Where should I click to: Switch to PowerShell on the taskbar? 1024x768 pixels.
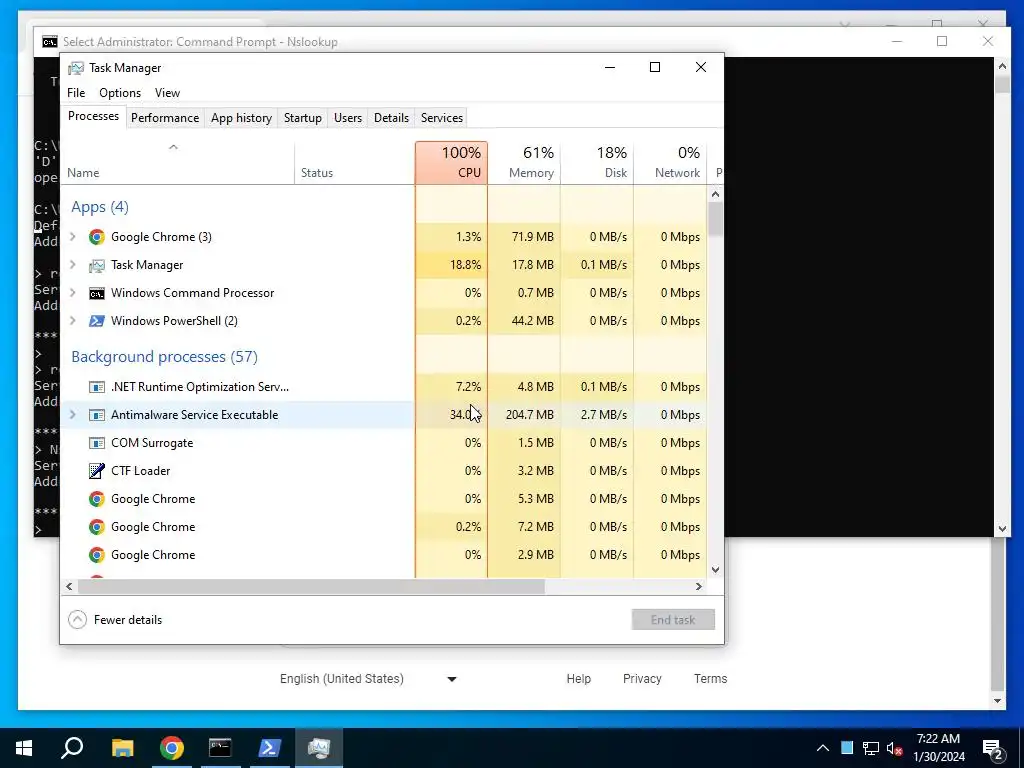[x=270, y=748]
